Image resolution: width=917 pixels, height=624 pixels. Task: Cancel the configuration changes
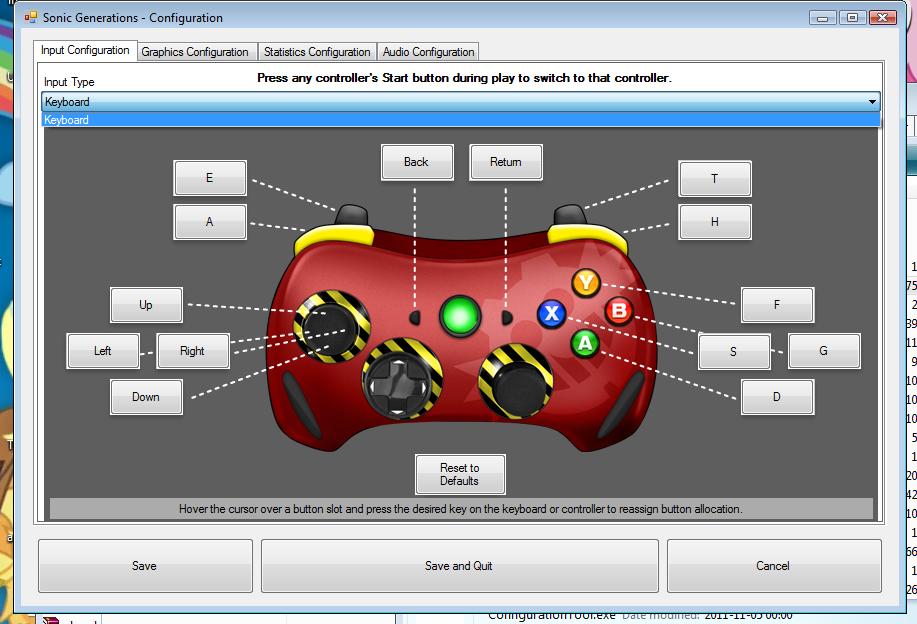coord(774,566)
